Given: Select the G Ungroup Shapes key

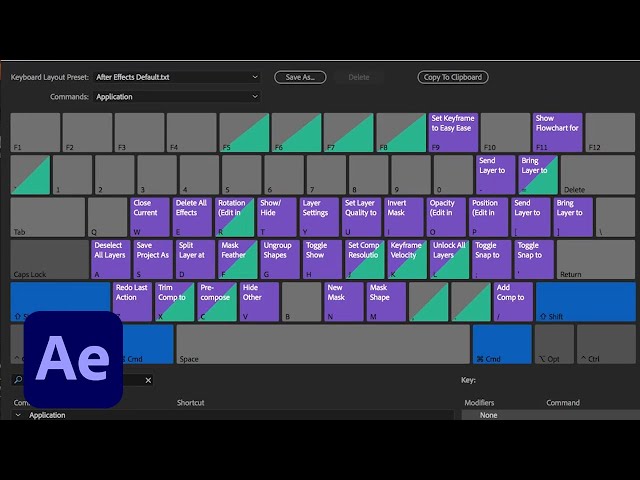Looking at the screenshot, I should (x=280, y=260).
